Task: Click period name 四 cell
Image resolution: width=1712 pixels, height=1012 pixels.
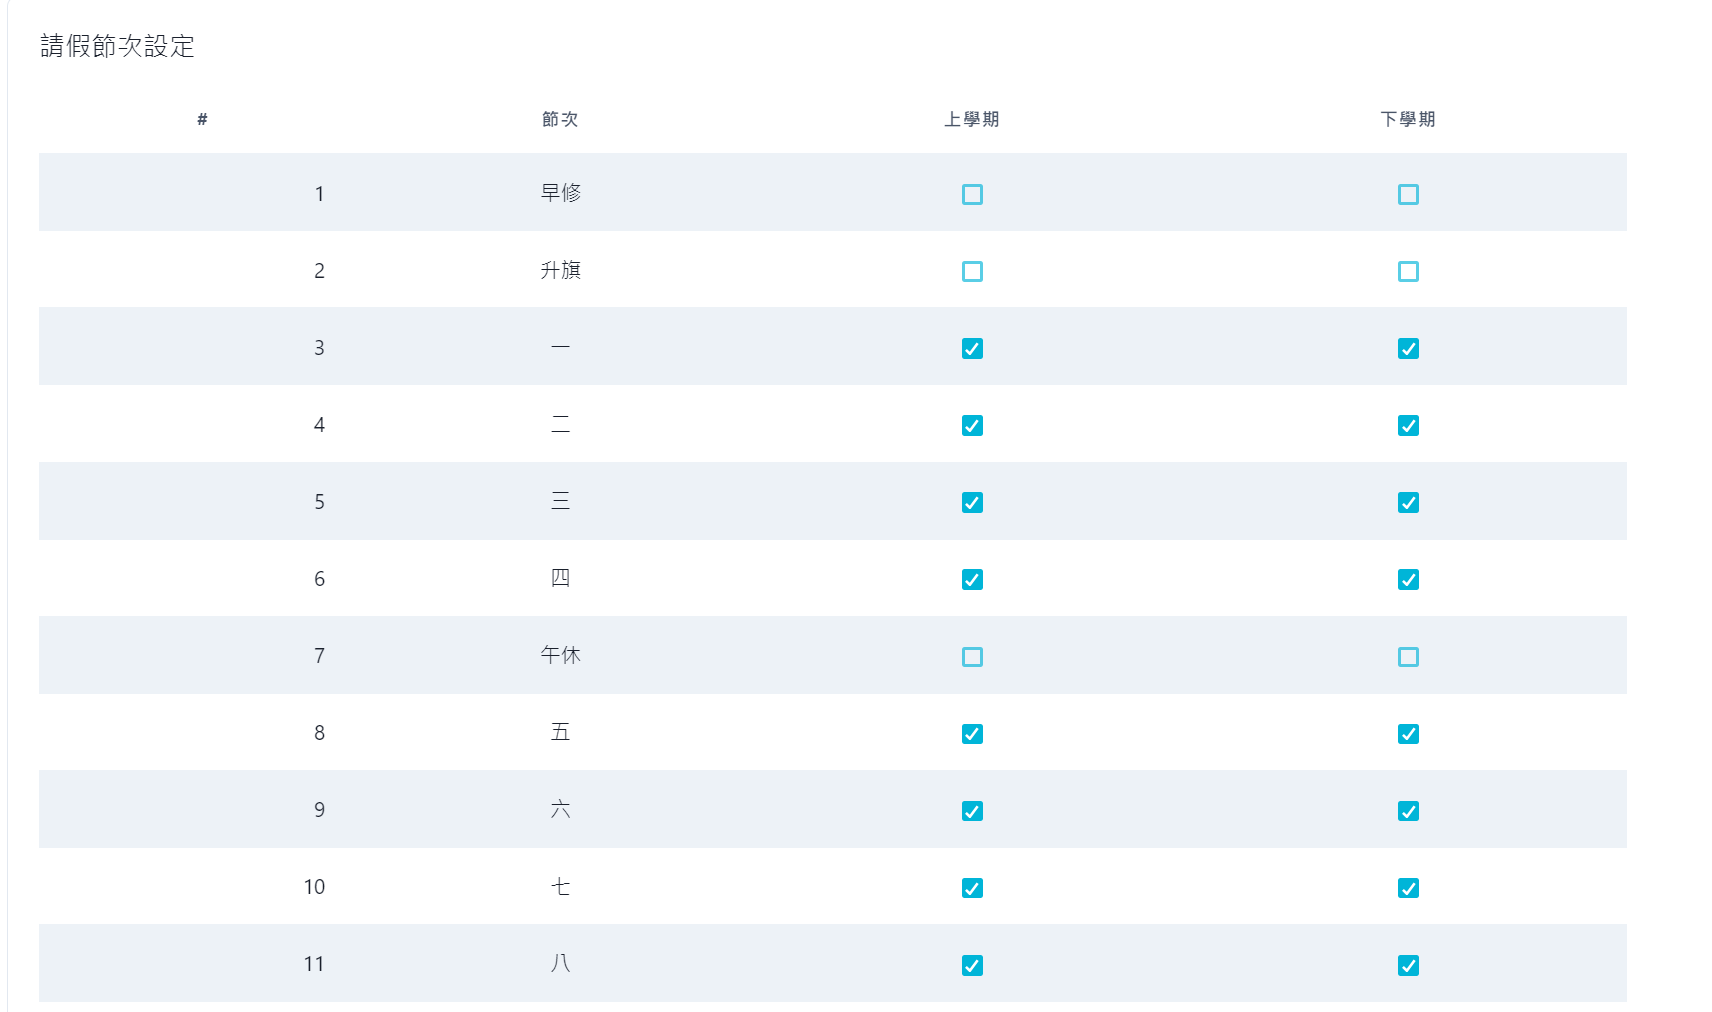Action: point(561,578)
